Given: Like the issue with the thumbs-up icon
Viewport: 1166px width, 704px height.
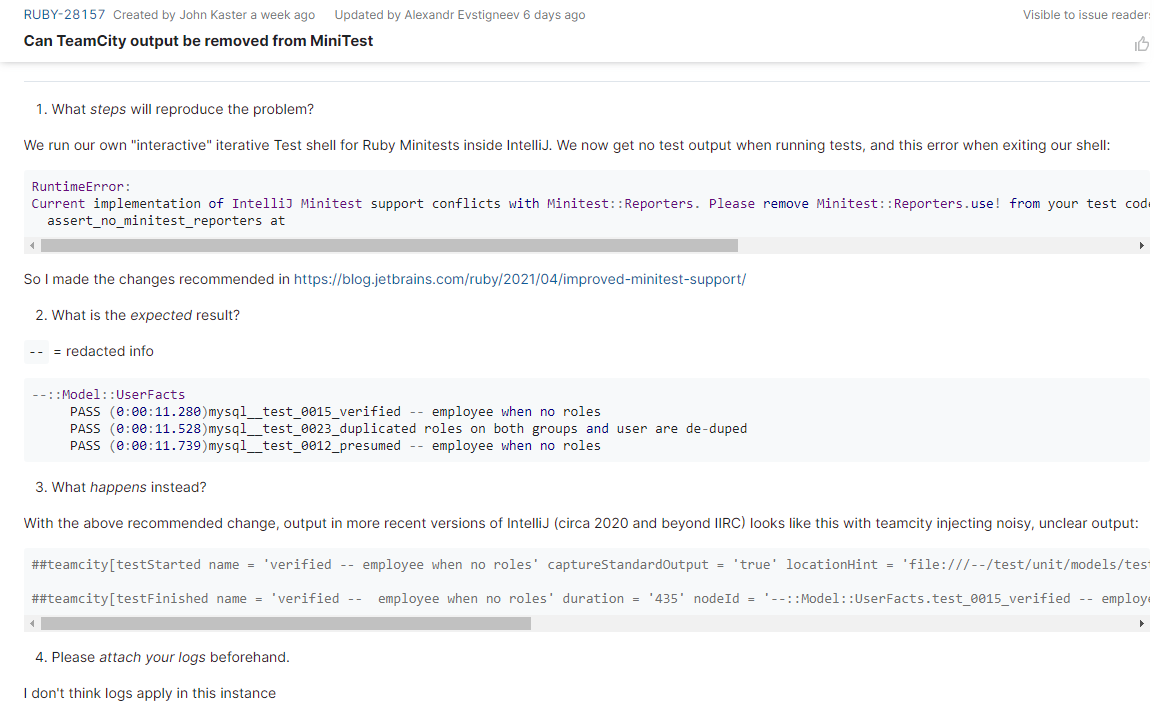Looking at the screenshot, I should tap(1141, 45).
